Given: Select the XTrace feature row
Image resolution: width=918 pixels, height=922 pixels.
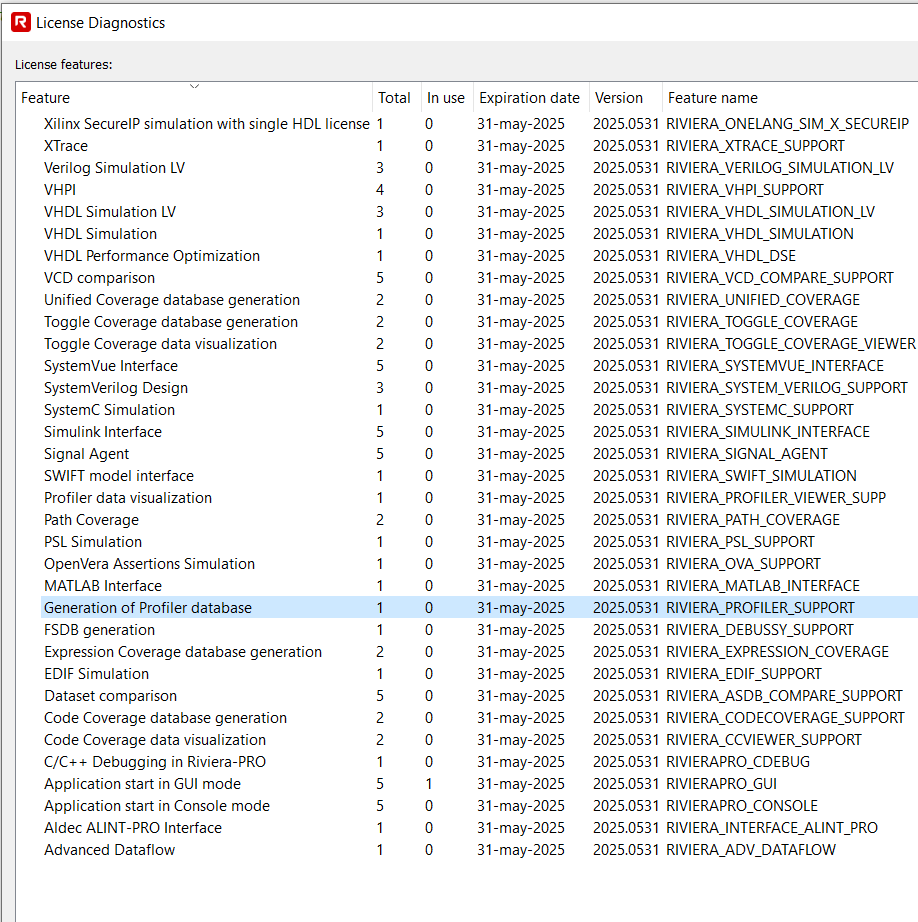Looking at the screenshot, I should [x=66, y=146].
